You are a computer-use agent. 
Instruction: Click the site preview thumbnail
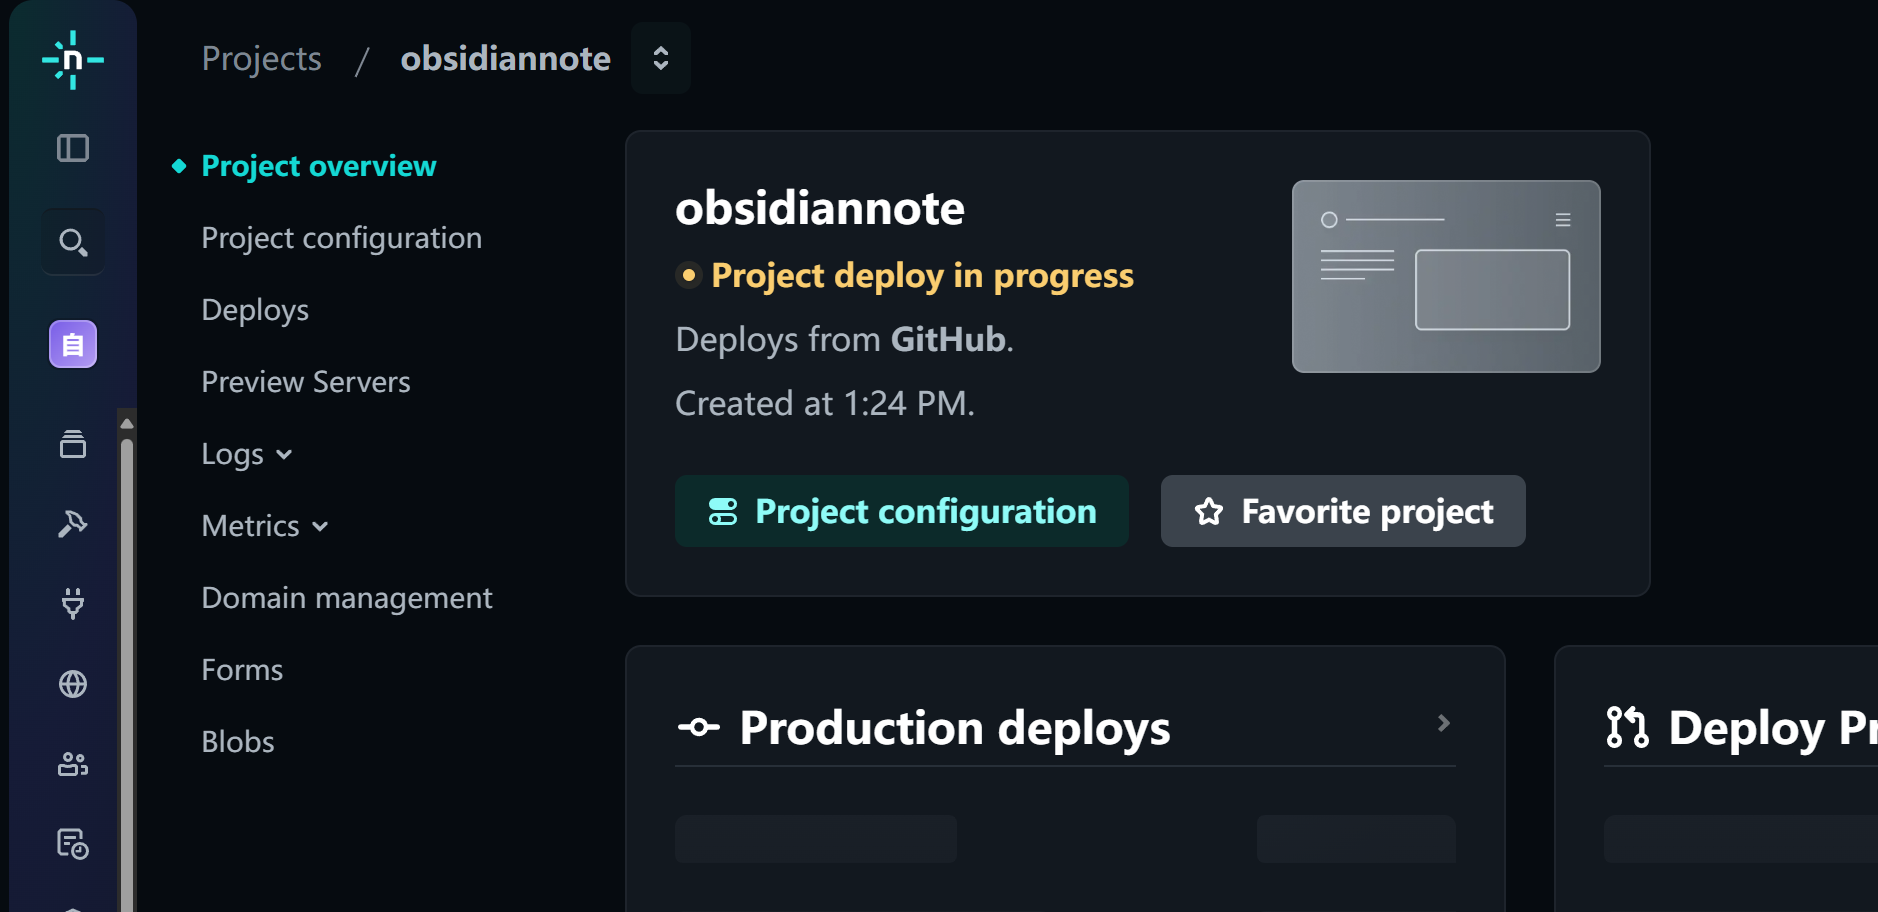(x=1446, y=276)
